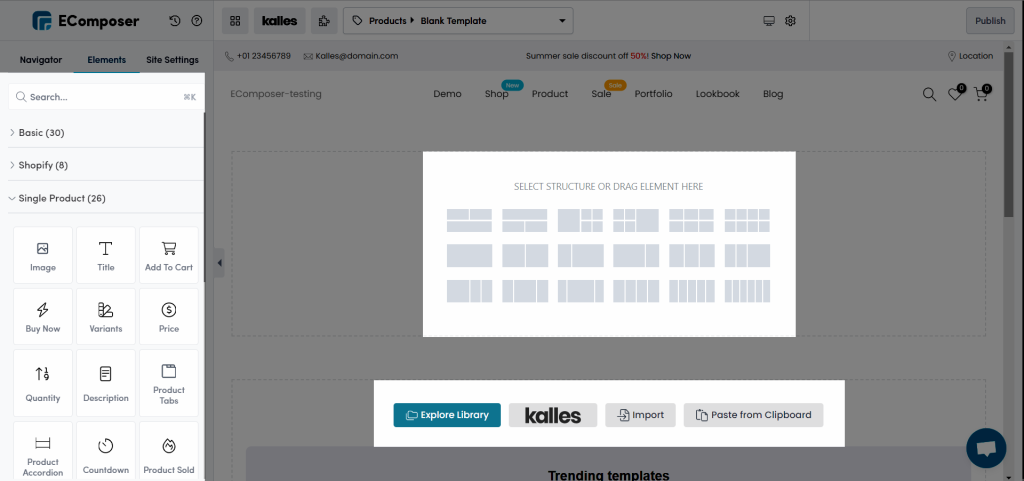Collapse the left sidebar panel arrow

click(219, 263)
